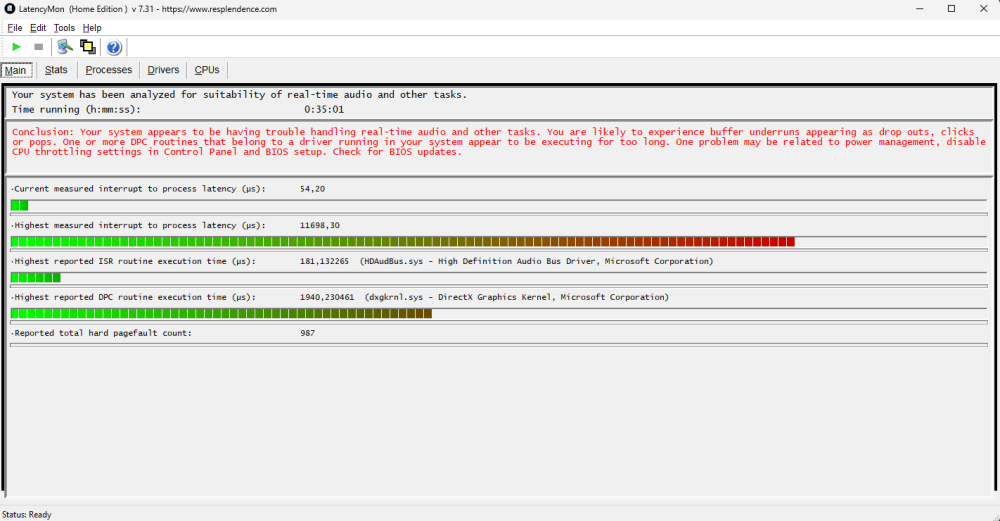Image resolution: width=1000 pixels, height=521 pixels.
Task: Open the system information magnifier icon
Action: coord(65,47)
